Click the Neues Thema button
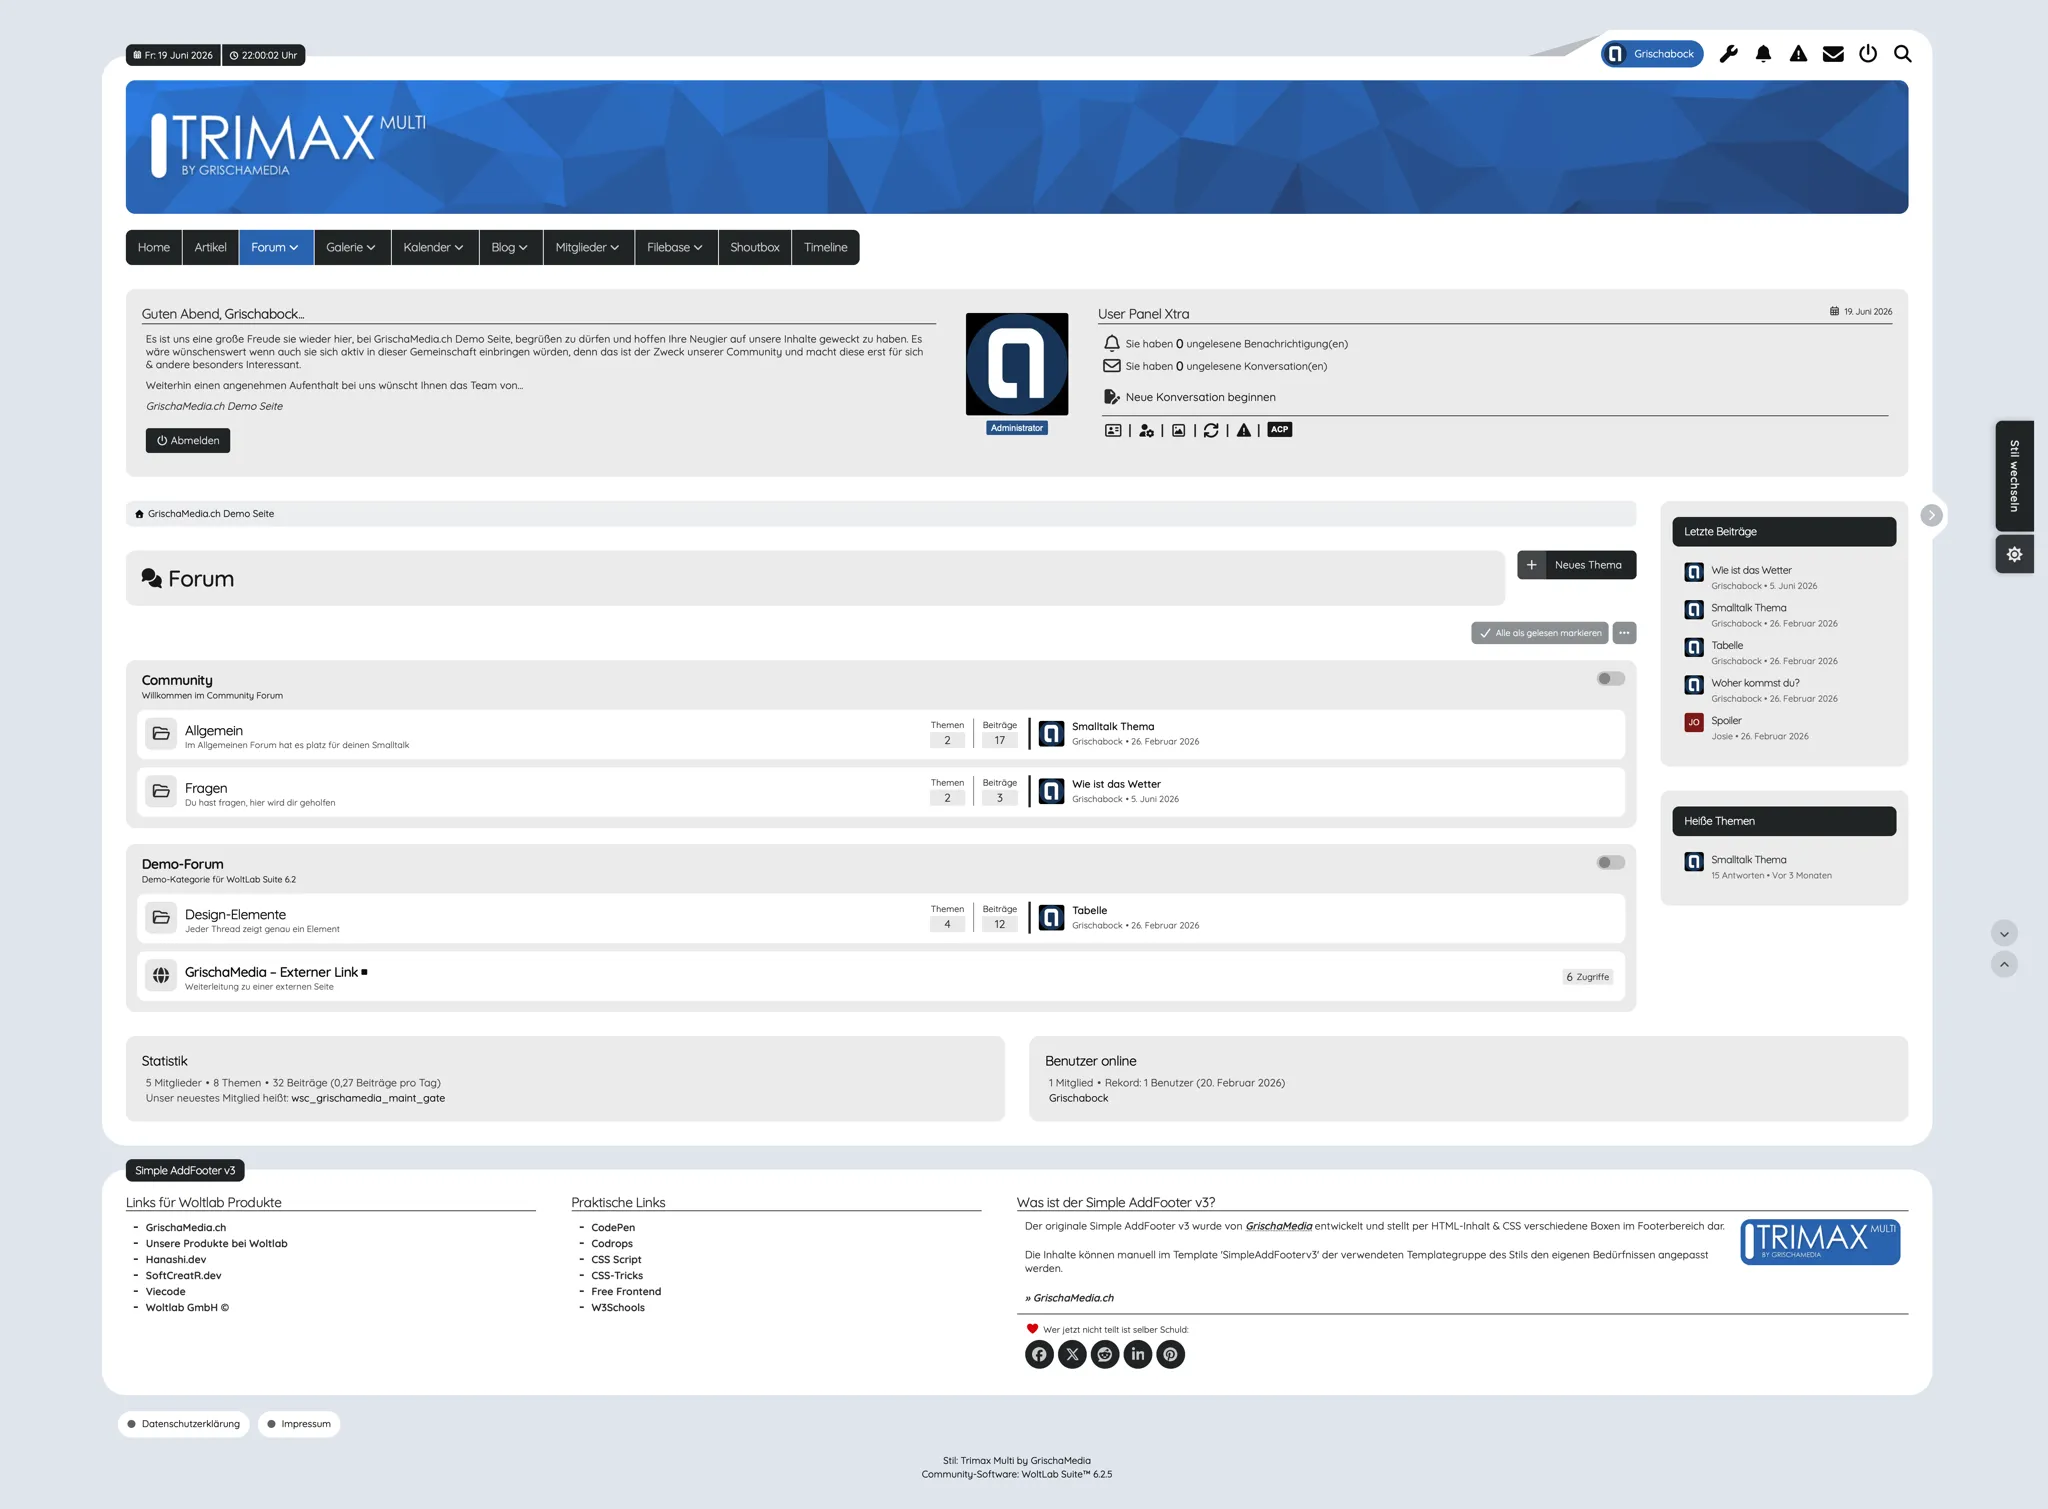The width and height of the screenshot is (2048, 1509). pyautogui.click(x=1576, y=565)
